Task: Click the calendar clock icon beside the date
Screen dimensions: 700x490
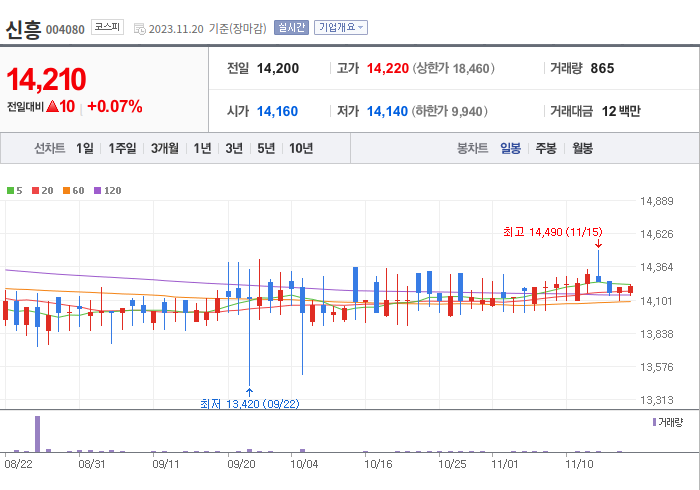Action: coord(140,29)
